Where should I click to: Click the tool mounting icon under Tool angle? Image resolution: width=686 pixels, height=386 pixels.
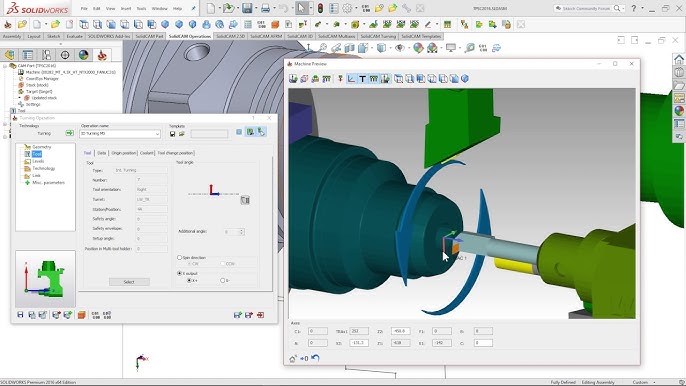point(245,200)
